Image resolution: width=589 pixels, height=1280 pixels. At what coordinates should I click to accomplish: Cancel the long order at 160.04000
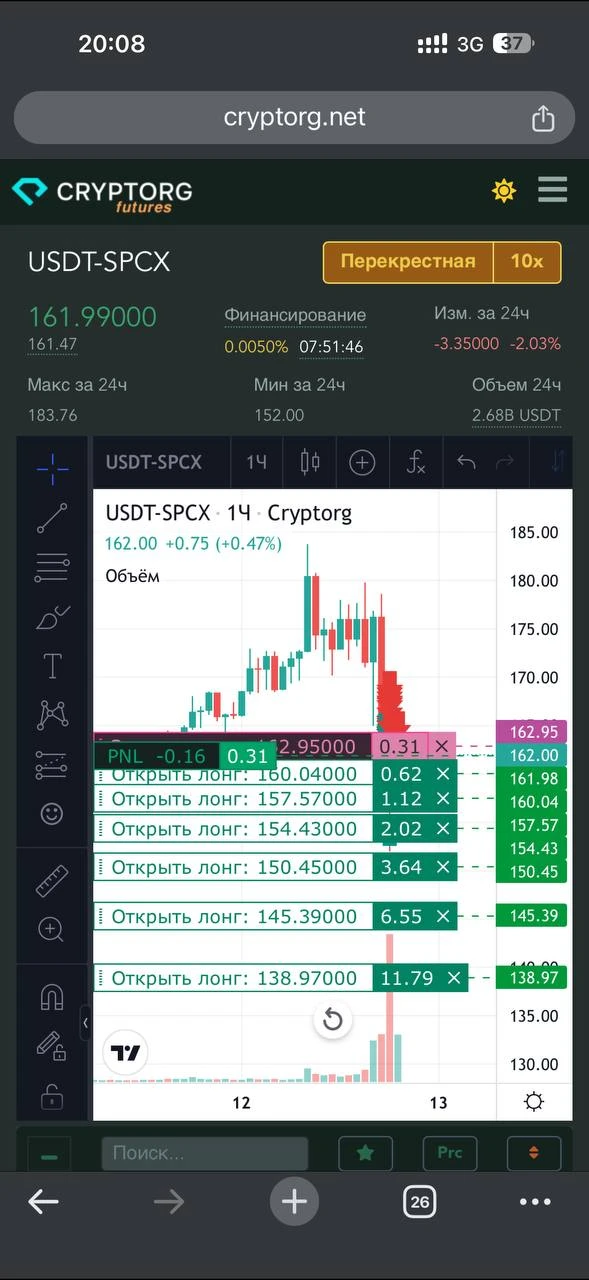[443, 774]
